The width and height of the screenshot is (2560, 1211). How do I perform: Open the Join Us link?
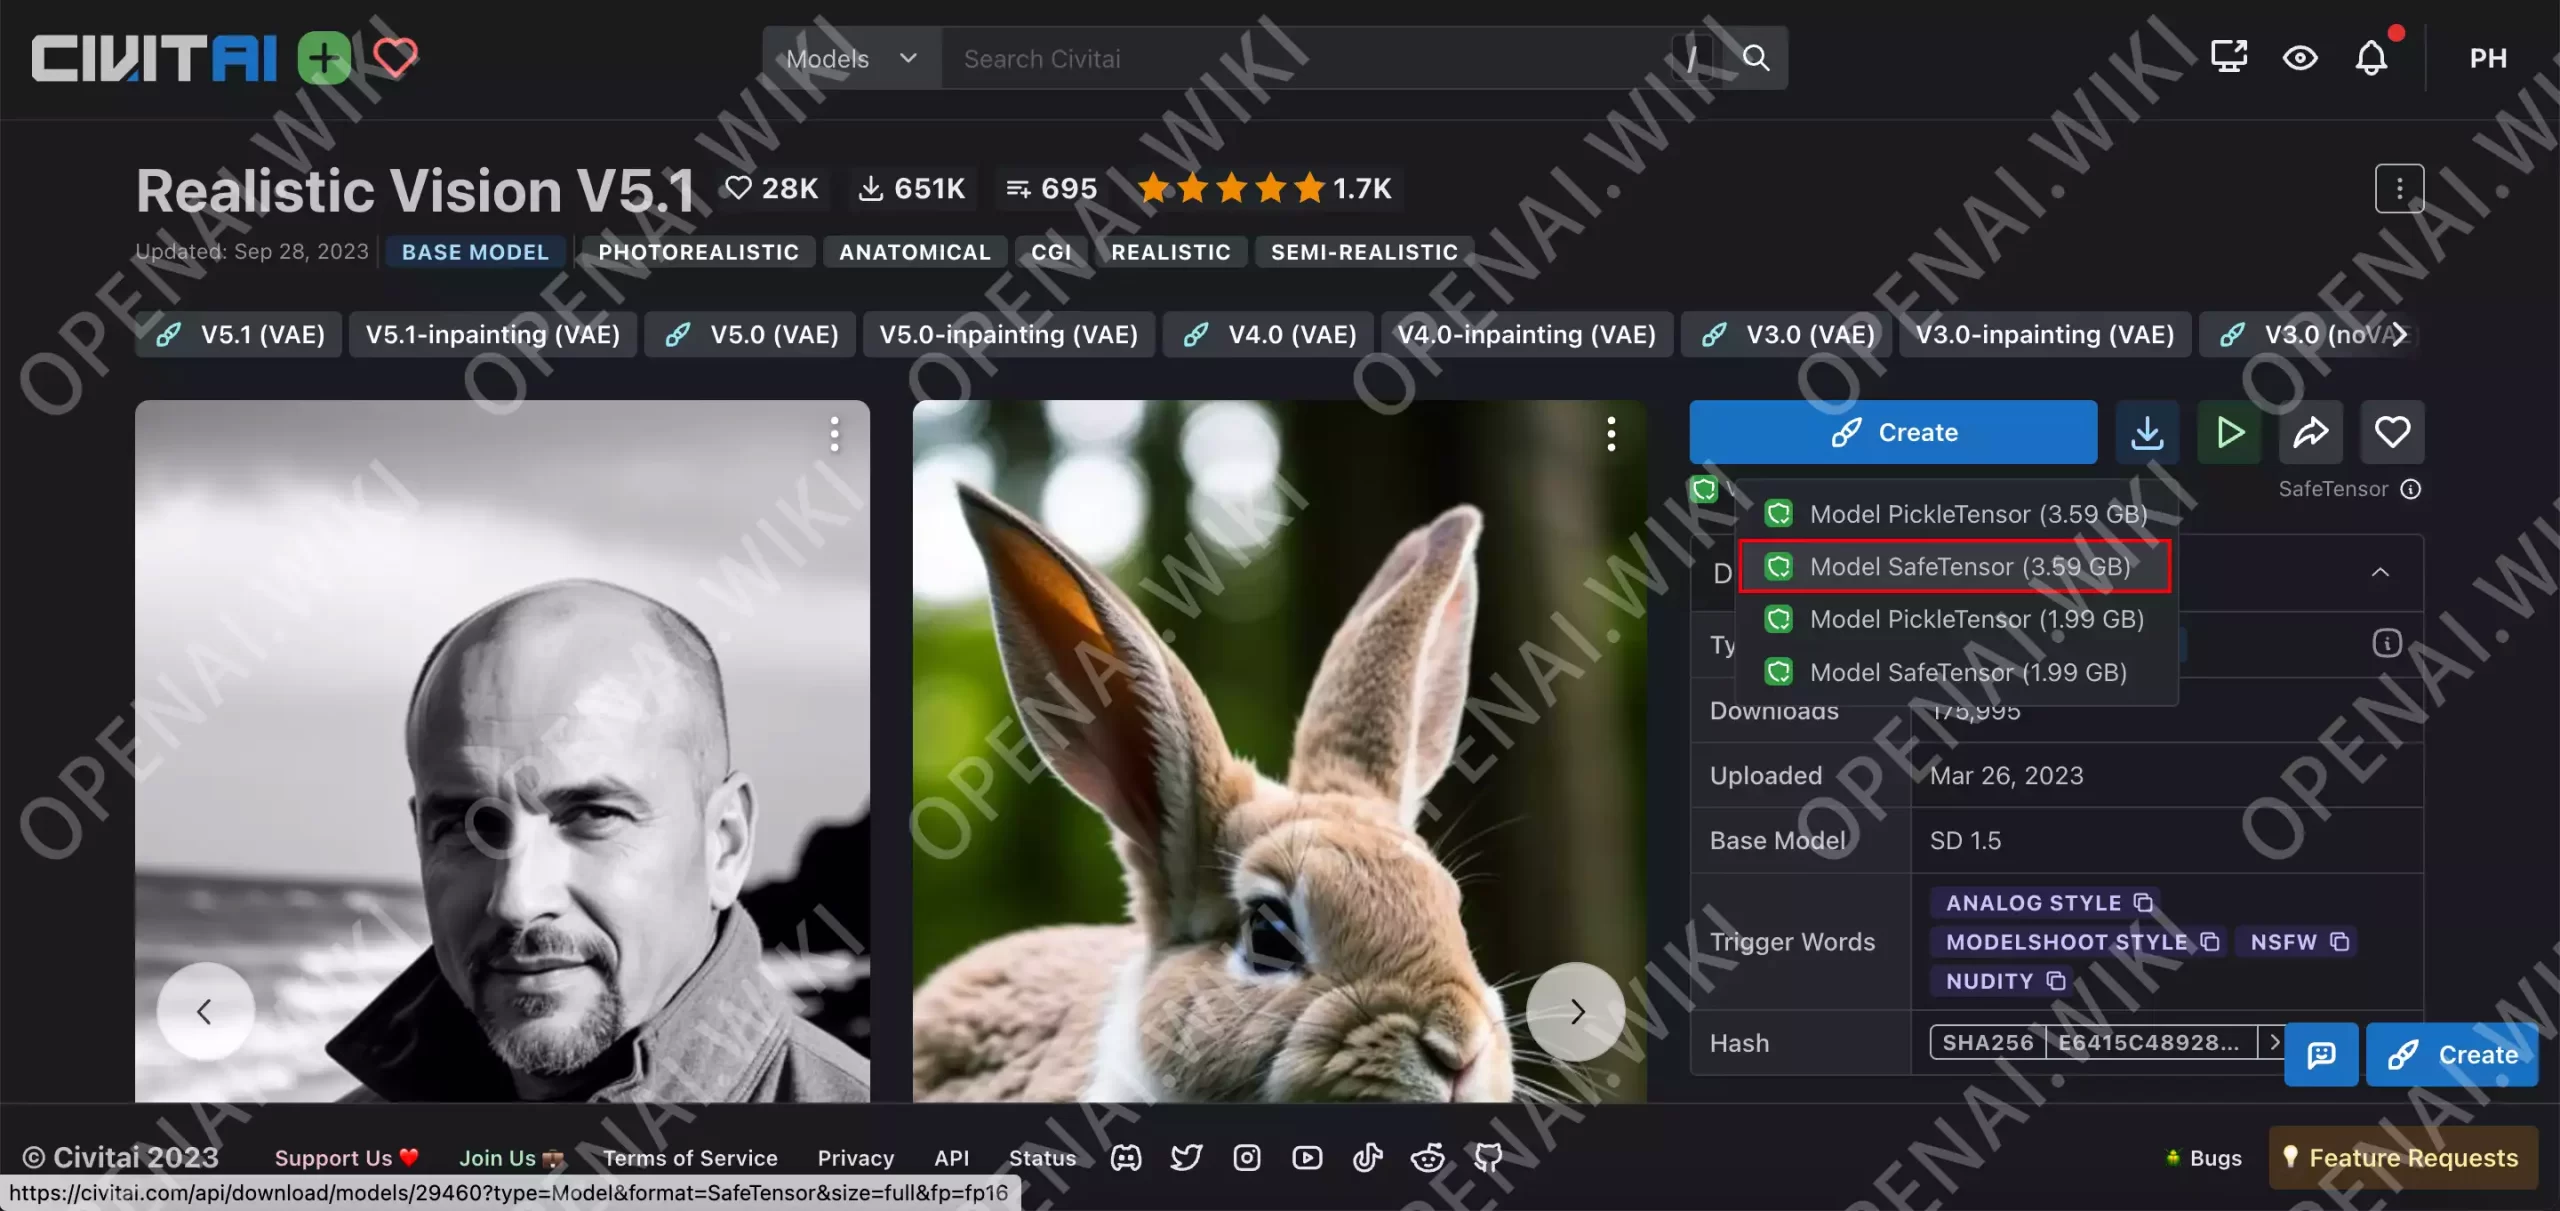pyautogui.click(x=511, y=1157)
